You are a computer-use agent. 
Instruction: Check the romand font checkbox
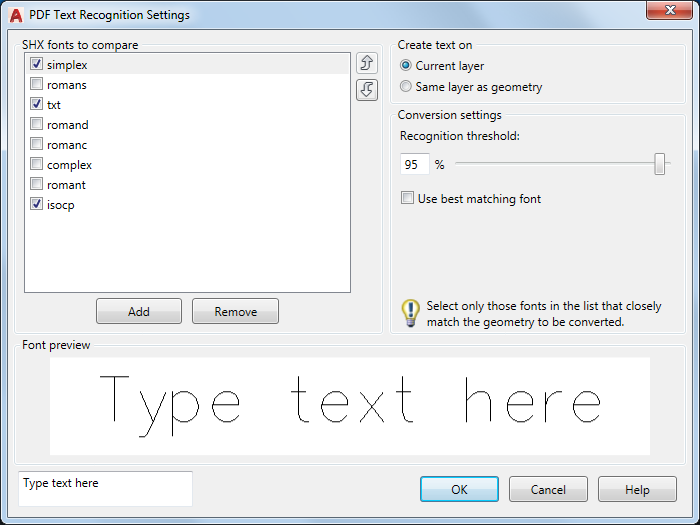(x=37, y=125)
